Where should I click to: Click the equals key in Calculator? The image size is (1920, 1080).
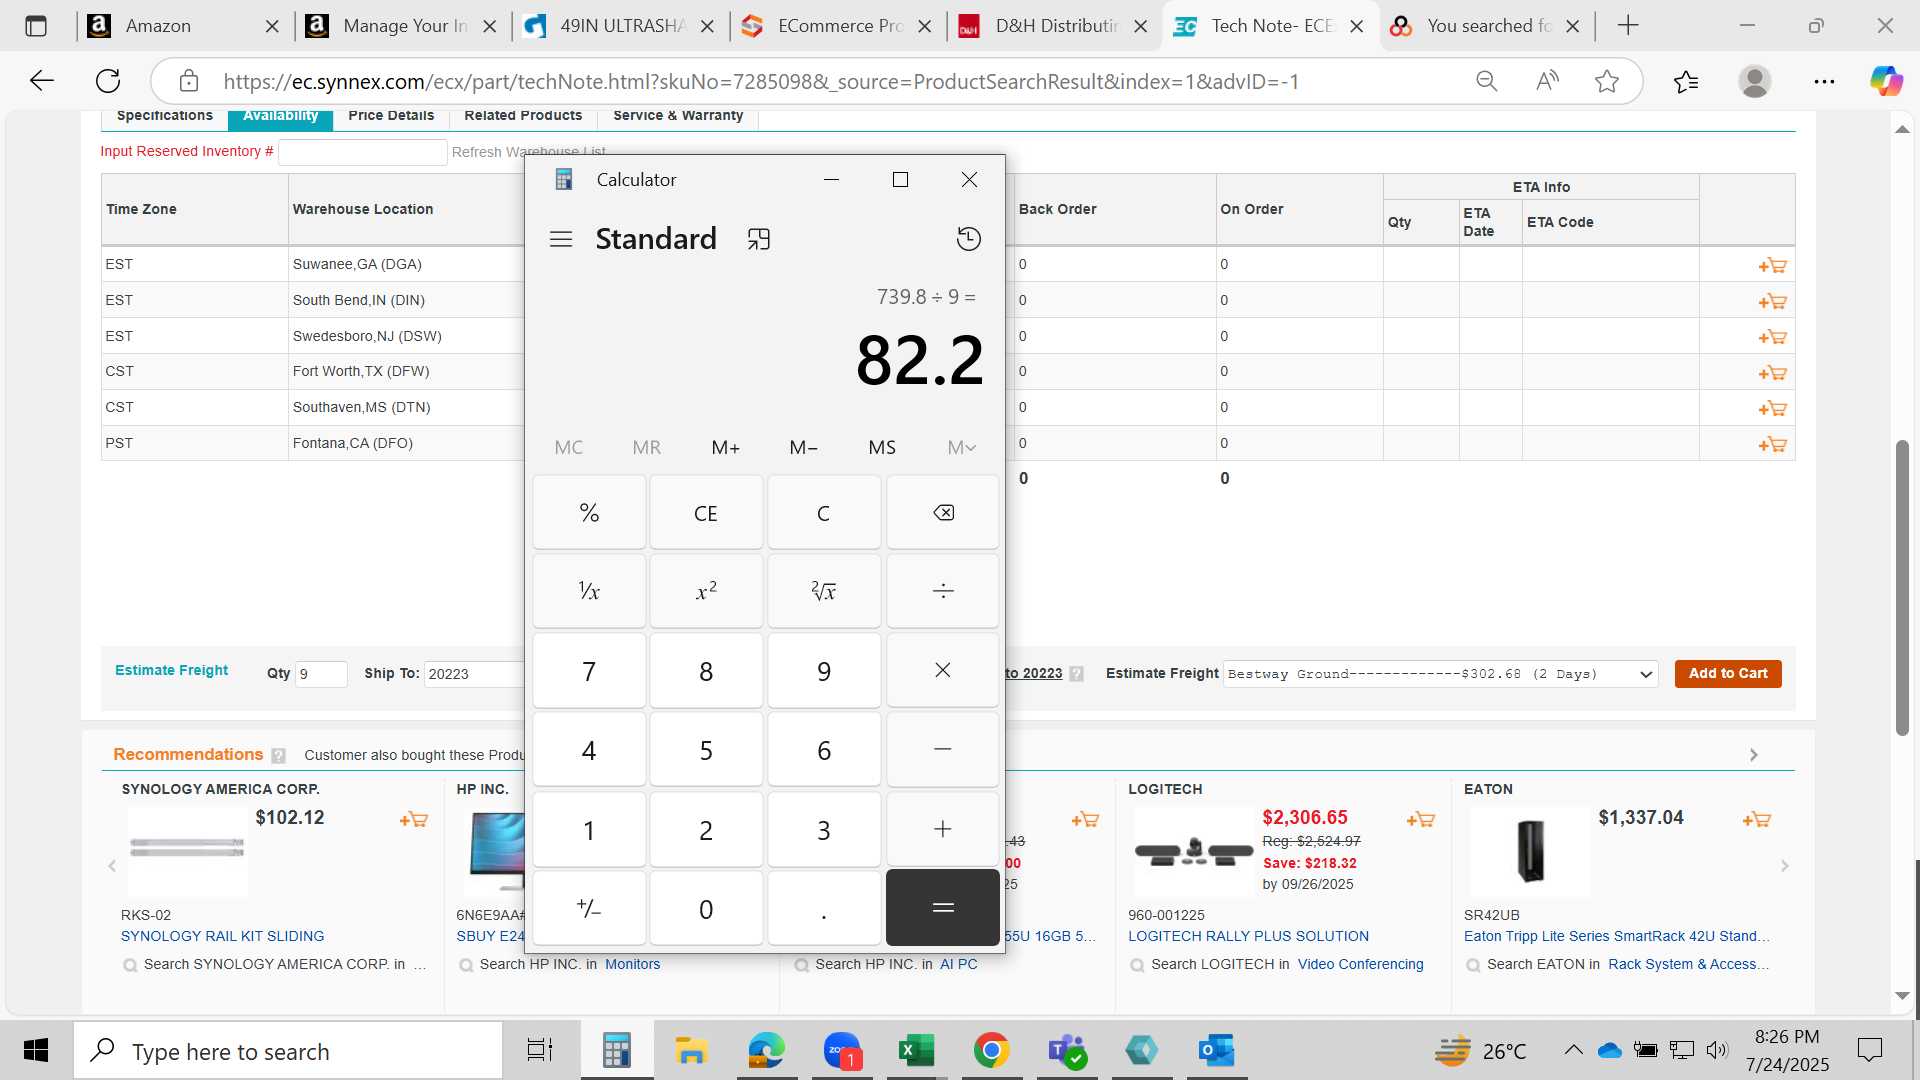(942, 908)
